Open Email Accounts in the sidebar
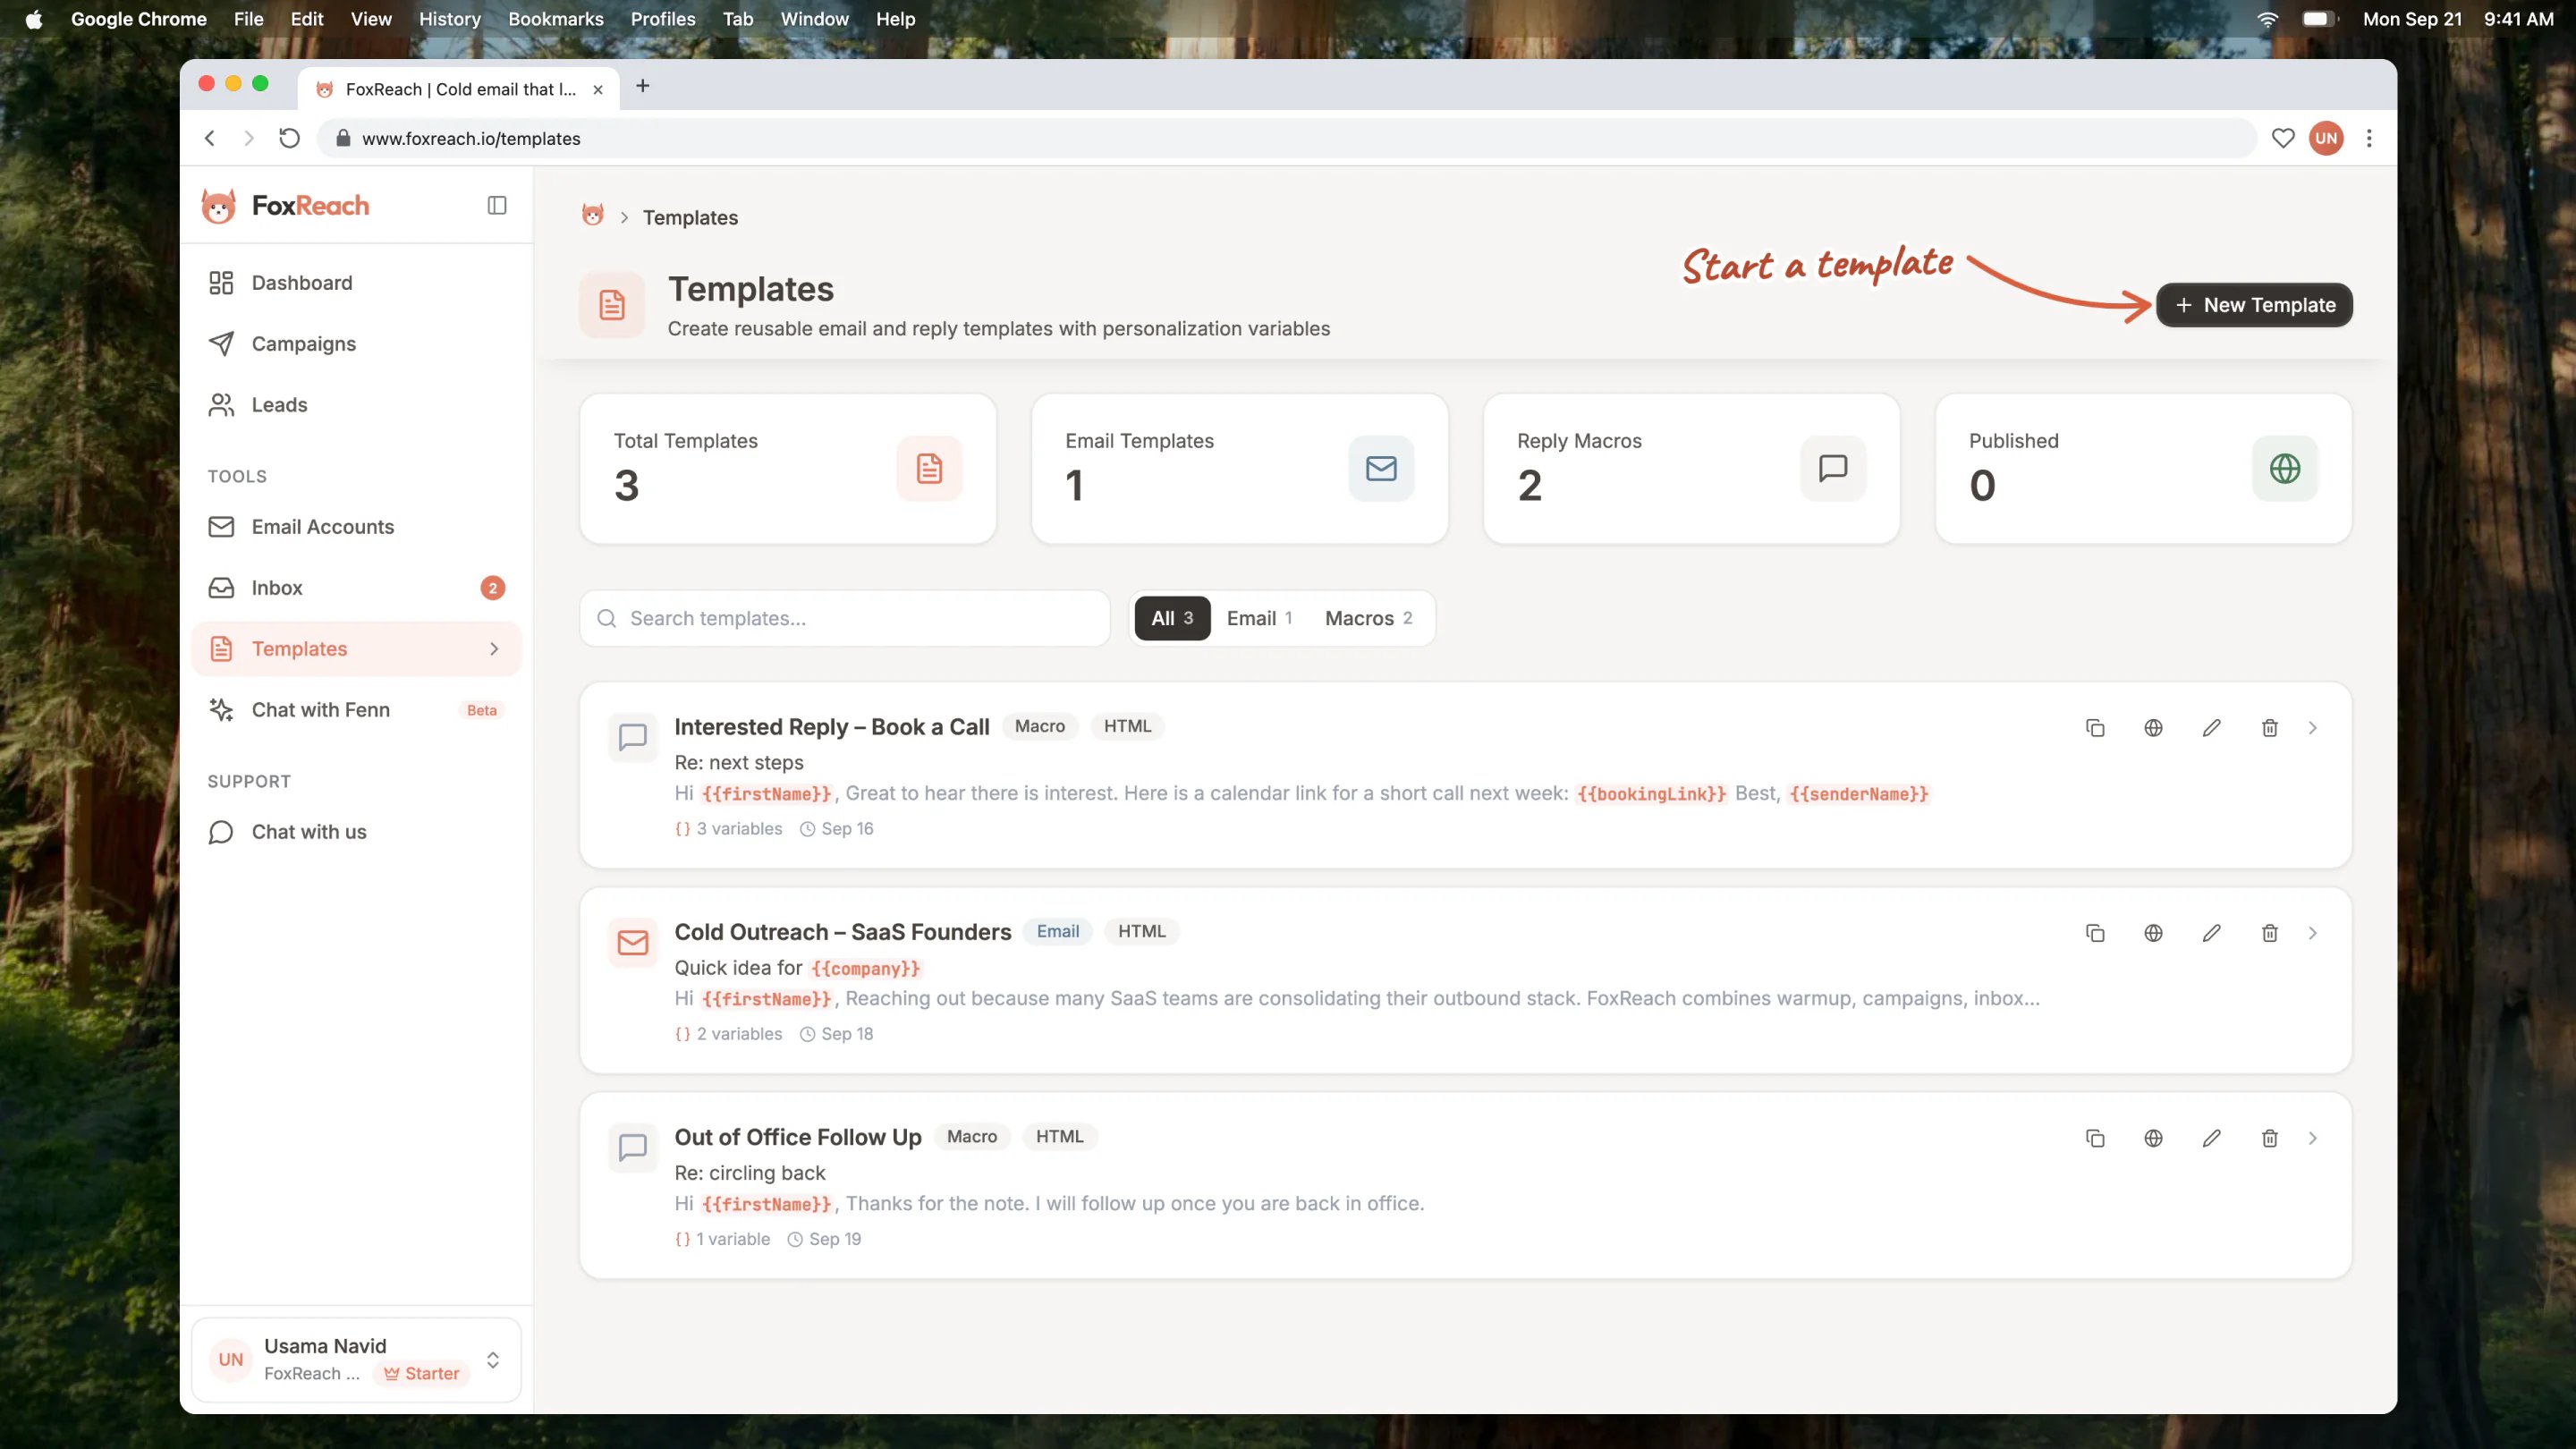This screenshot has height=1449, width=2576. pyautogui.click(x=356, y=527)
